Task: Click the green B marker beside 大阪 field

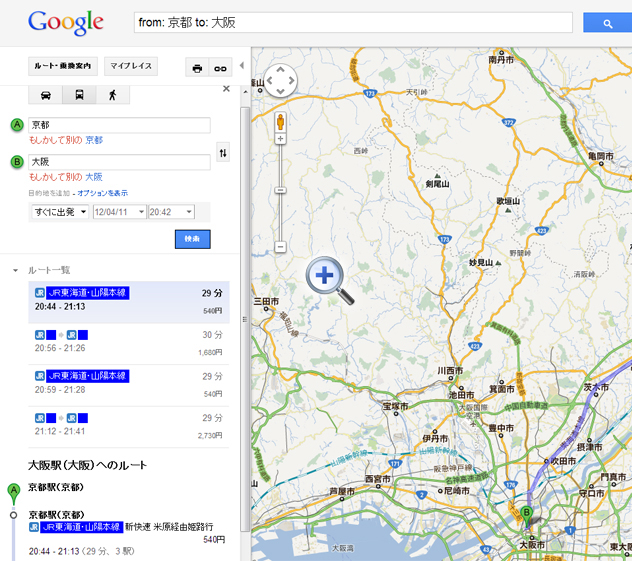Action: point(17,162)
